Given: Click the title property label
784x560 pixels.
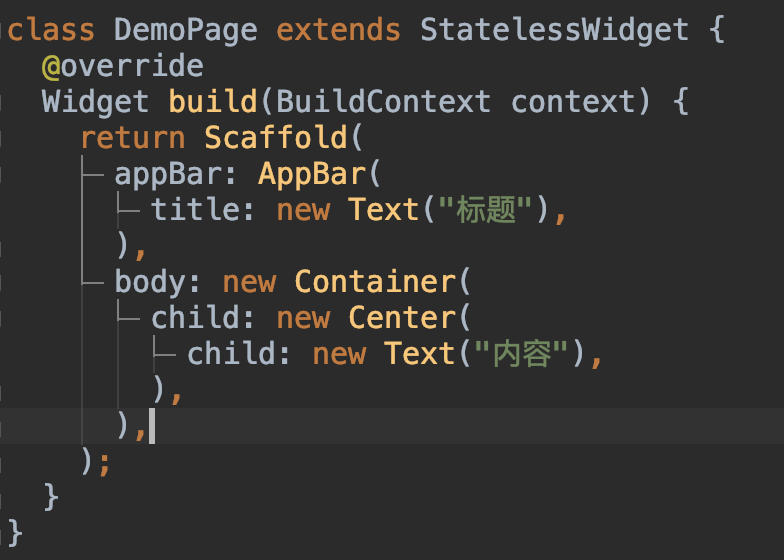Looking at the screenshot, I should (196, 209).
